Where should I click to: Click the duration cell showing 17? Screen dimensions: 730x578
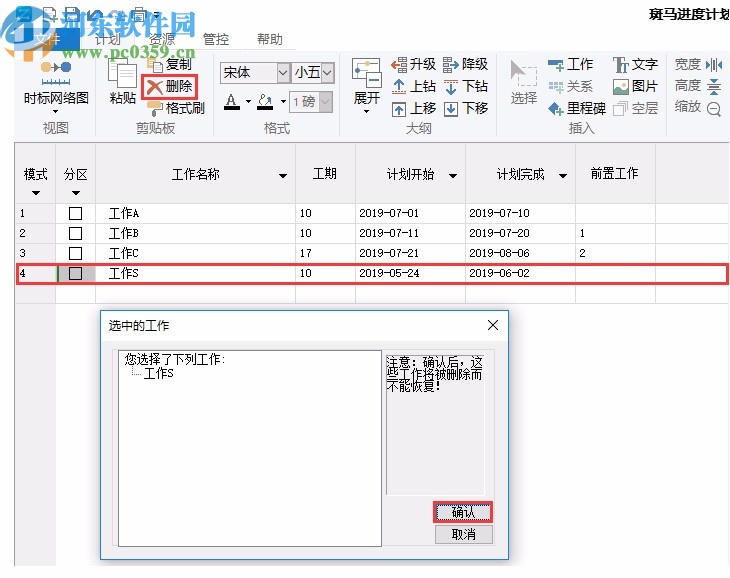tap(325, 253)
